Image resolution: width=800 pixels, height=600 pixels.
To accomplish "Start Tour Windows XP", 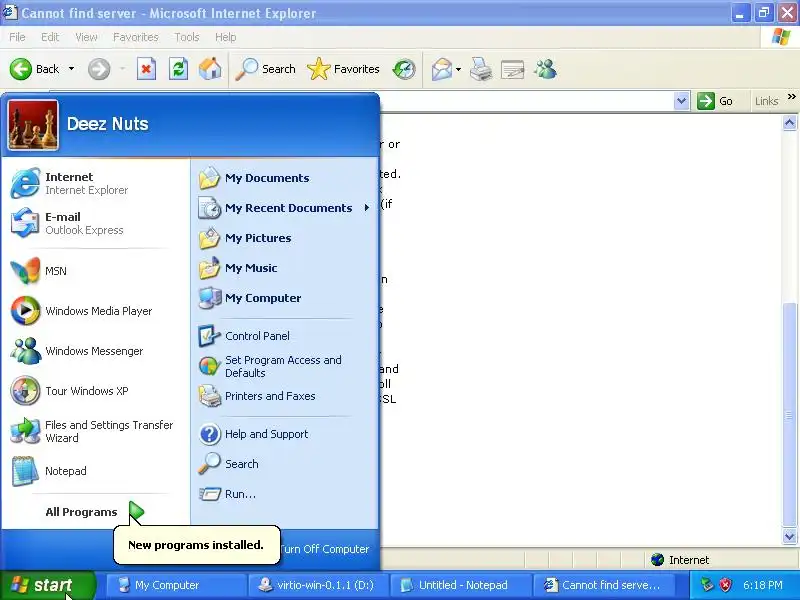I will [x=94, y=391].
